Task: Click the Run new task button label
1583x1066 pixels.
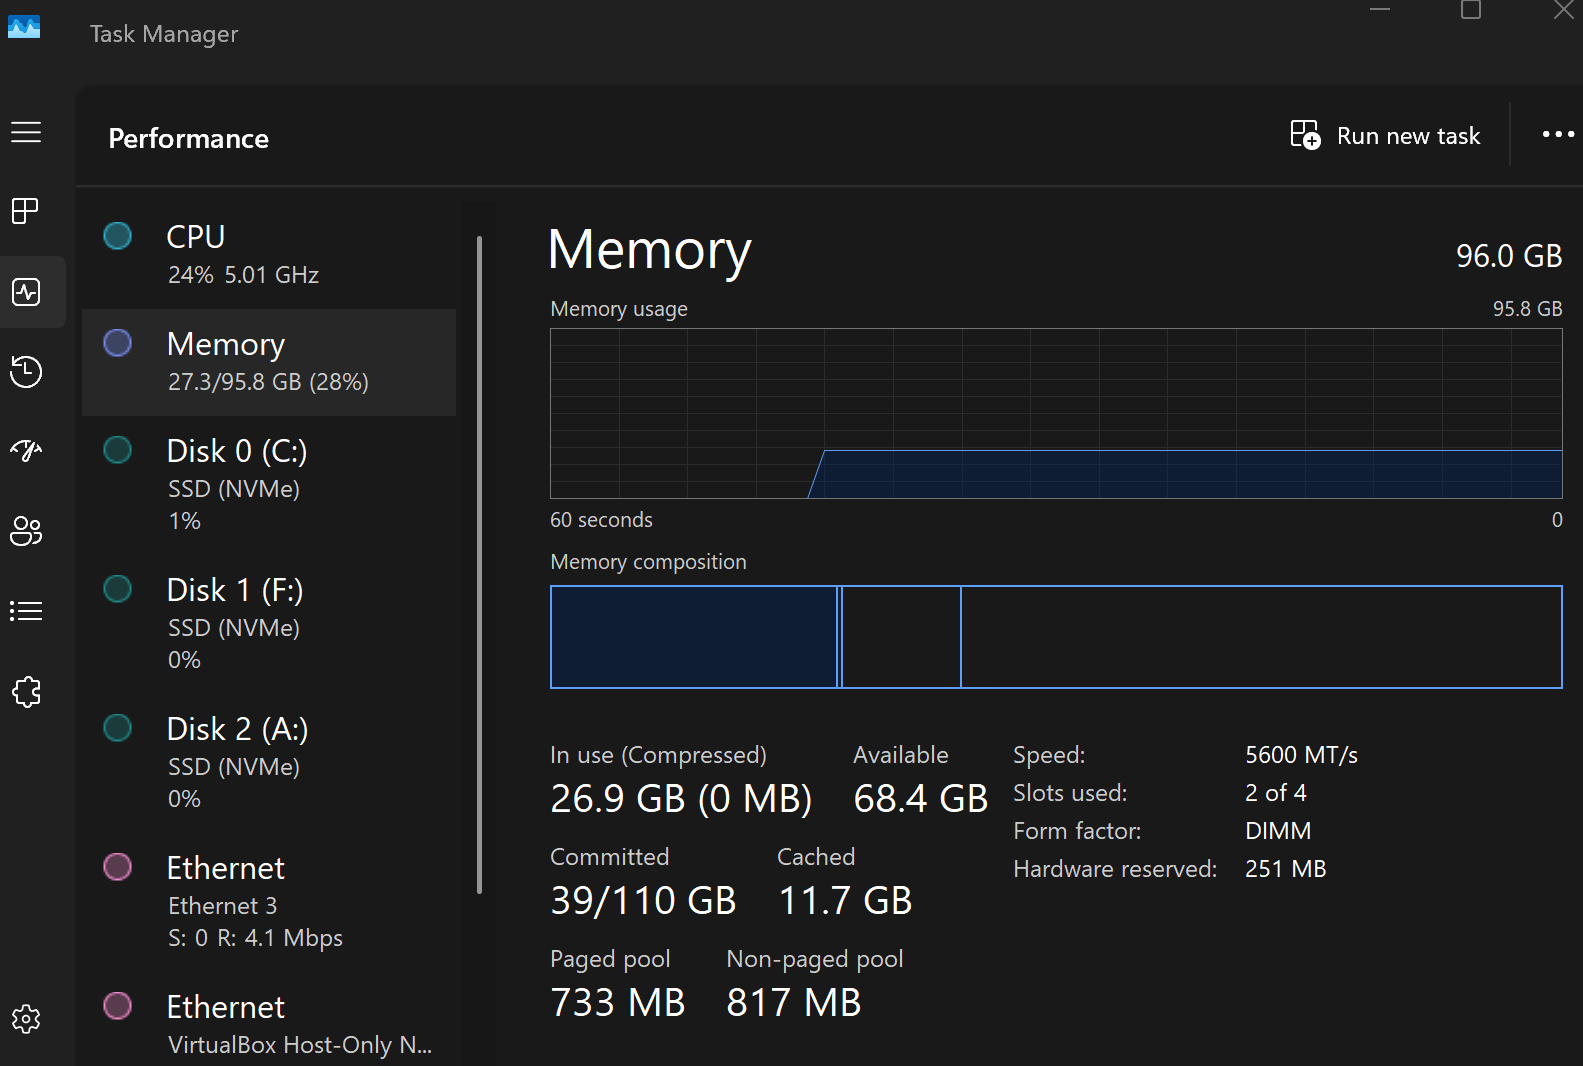Action: (1408, 136)
